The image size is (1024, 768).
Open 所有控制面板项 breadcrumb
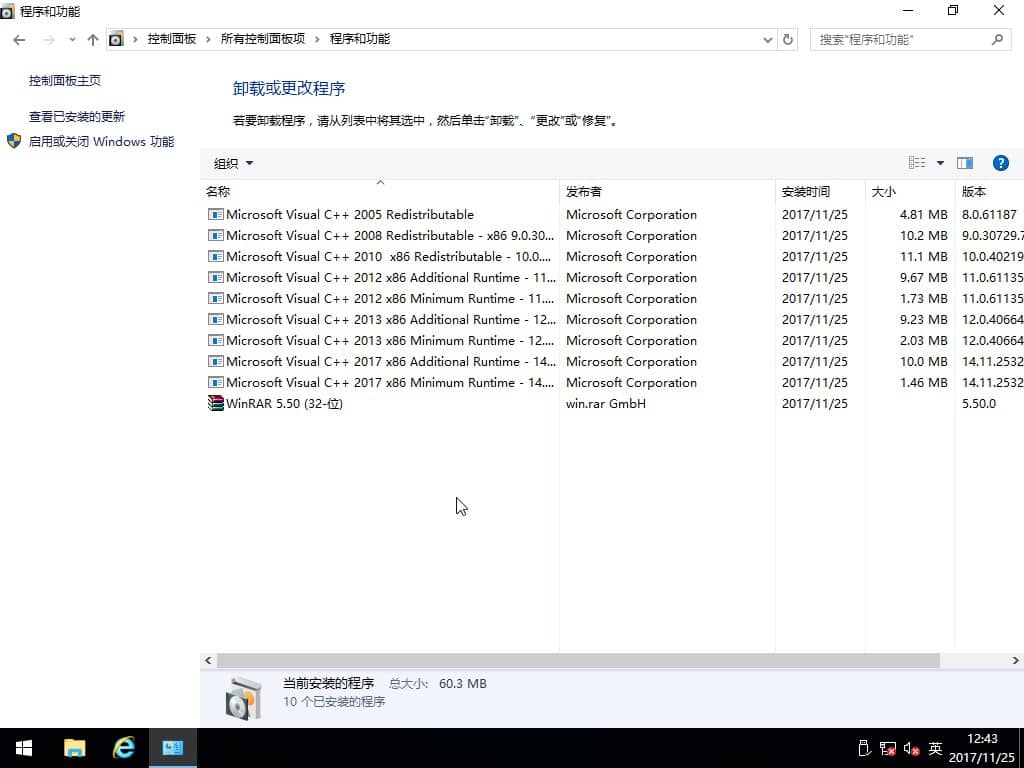pyautogui.click(x=263, y=39)
